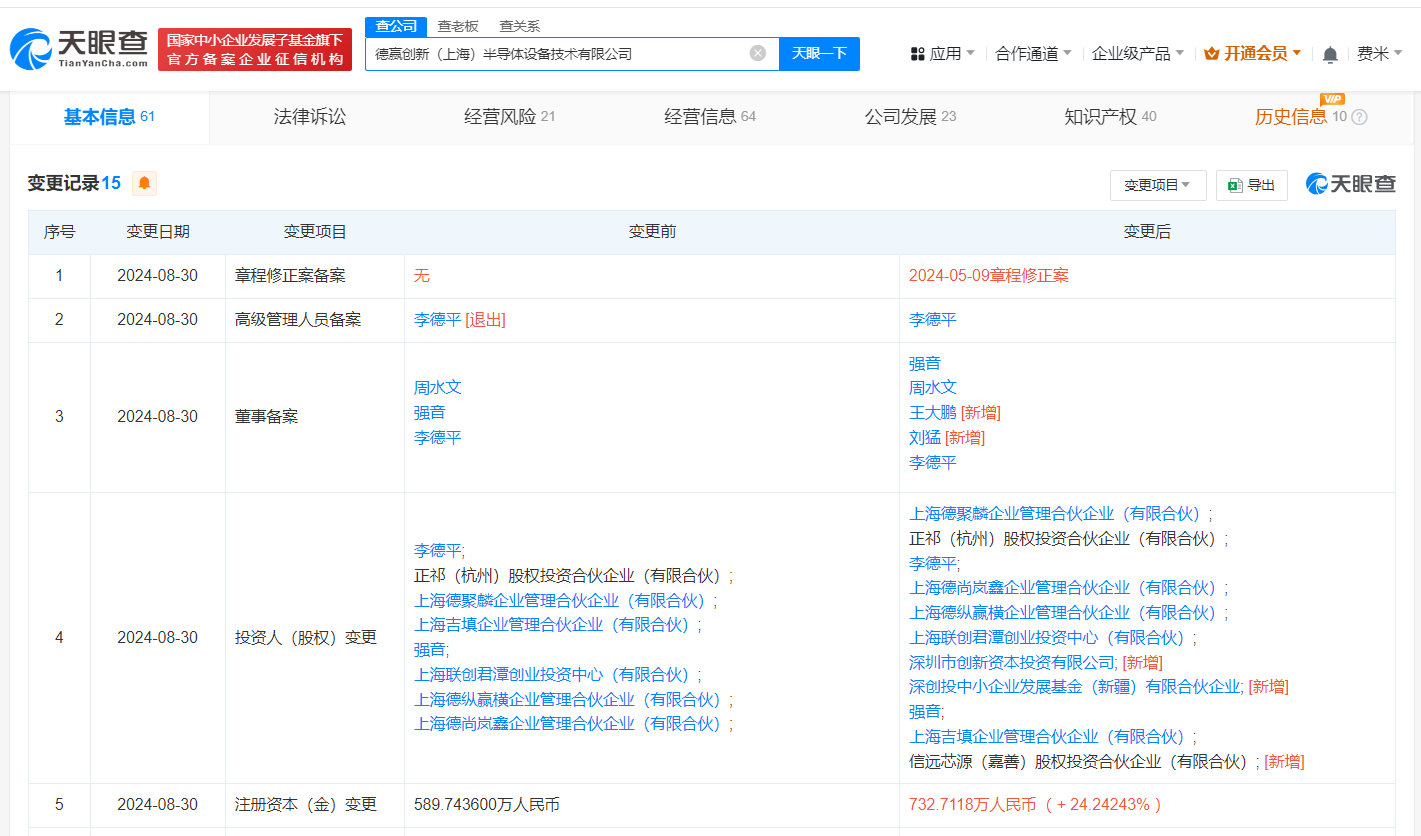Expand the 企业级产品 menu
This screenshot has height=836, width=1421.
1138,54
